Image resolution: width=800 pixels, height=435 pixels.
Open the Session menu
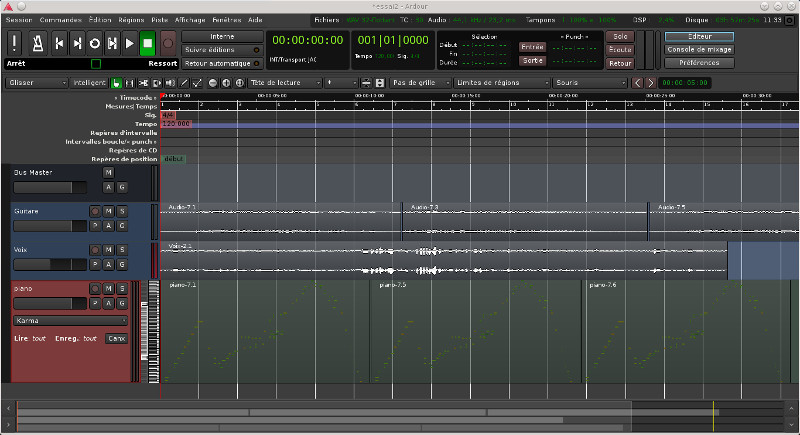18,19
